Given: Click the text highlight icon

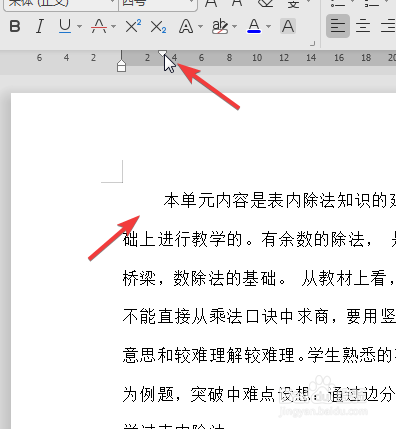Looking at the screenshot, I should pos(220,26).
